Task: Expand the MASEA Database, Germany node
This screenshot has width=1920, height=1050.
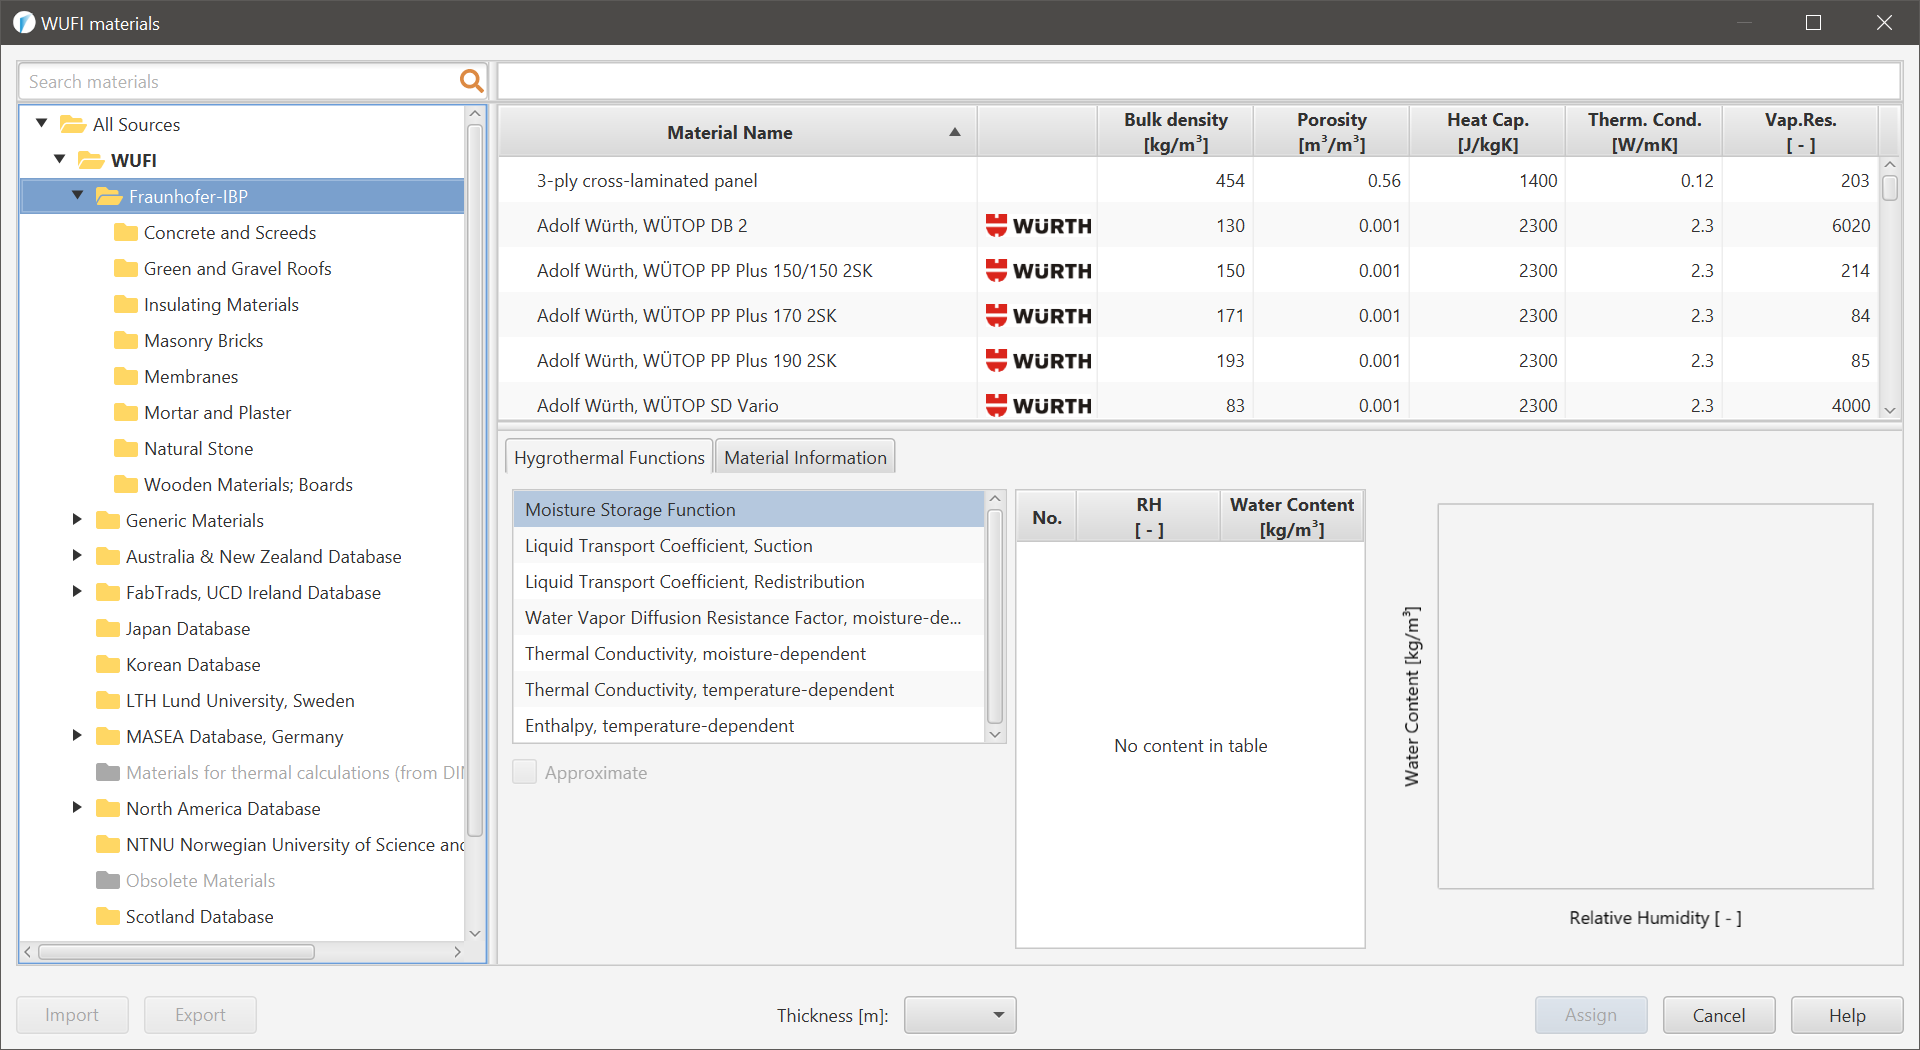Action: (x=77, y=735)
